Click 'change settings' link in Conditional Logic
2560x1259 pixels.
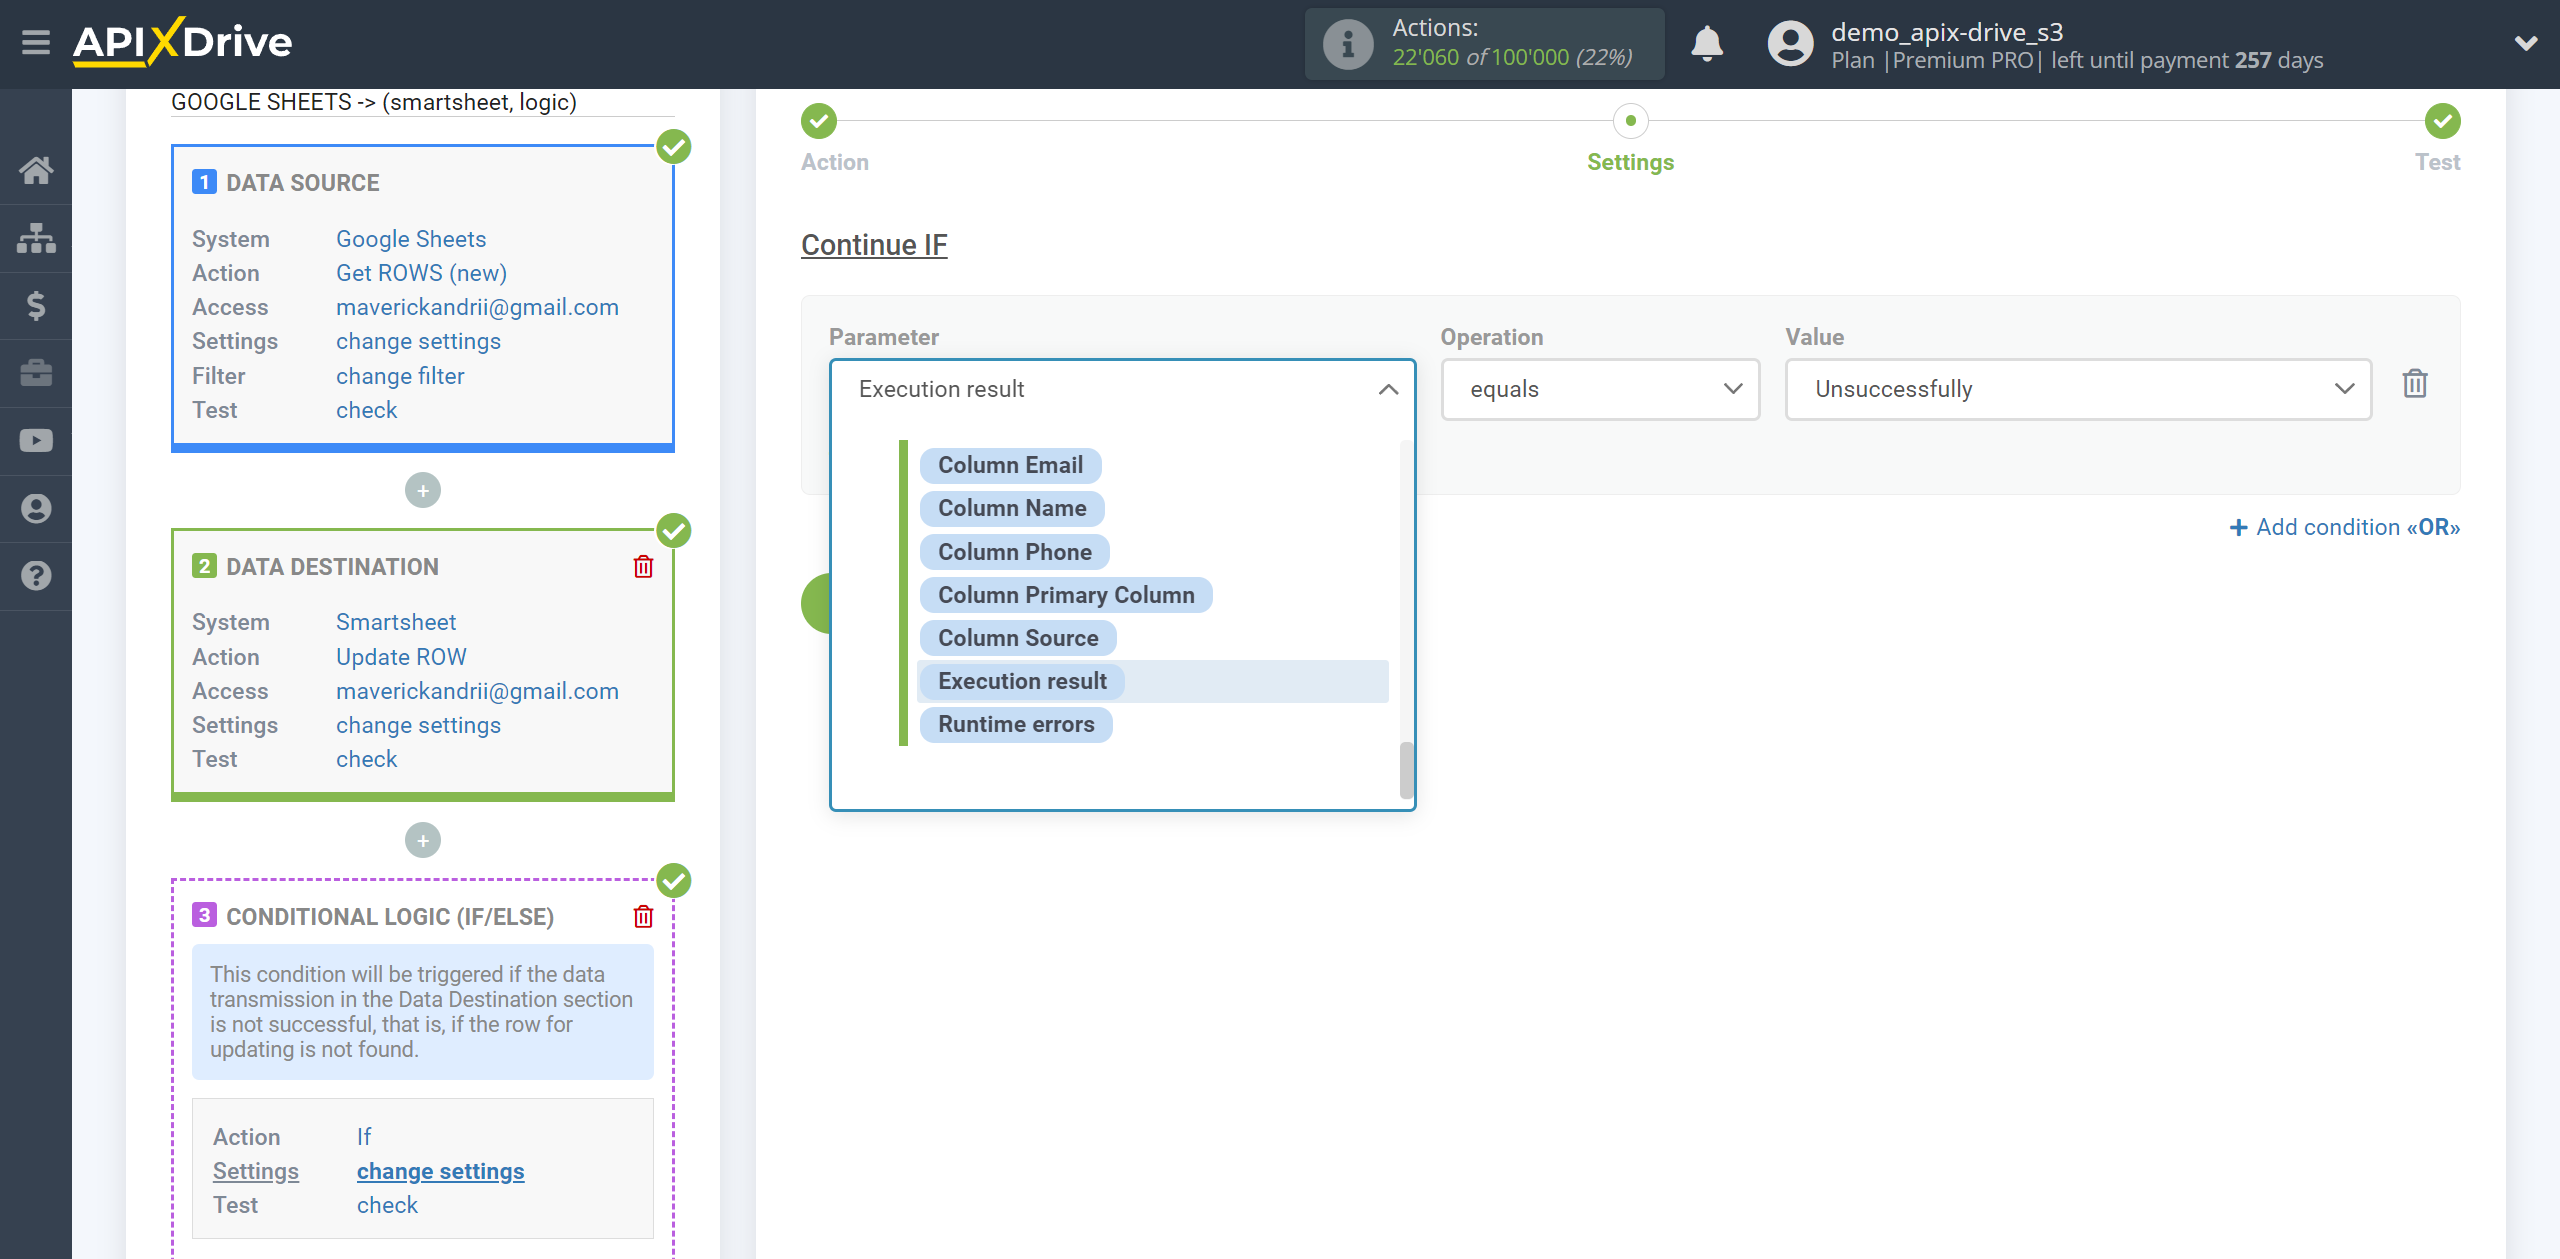(441, 1171)
